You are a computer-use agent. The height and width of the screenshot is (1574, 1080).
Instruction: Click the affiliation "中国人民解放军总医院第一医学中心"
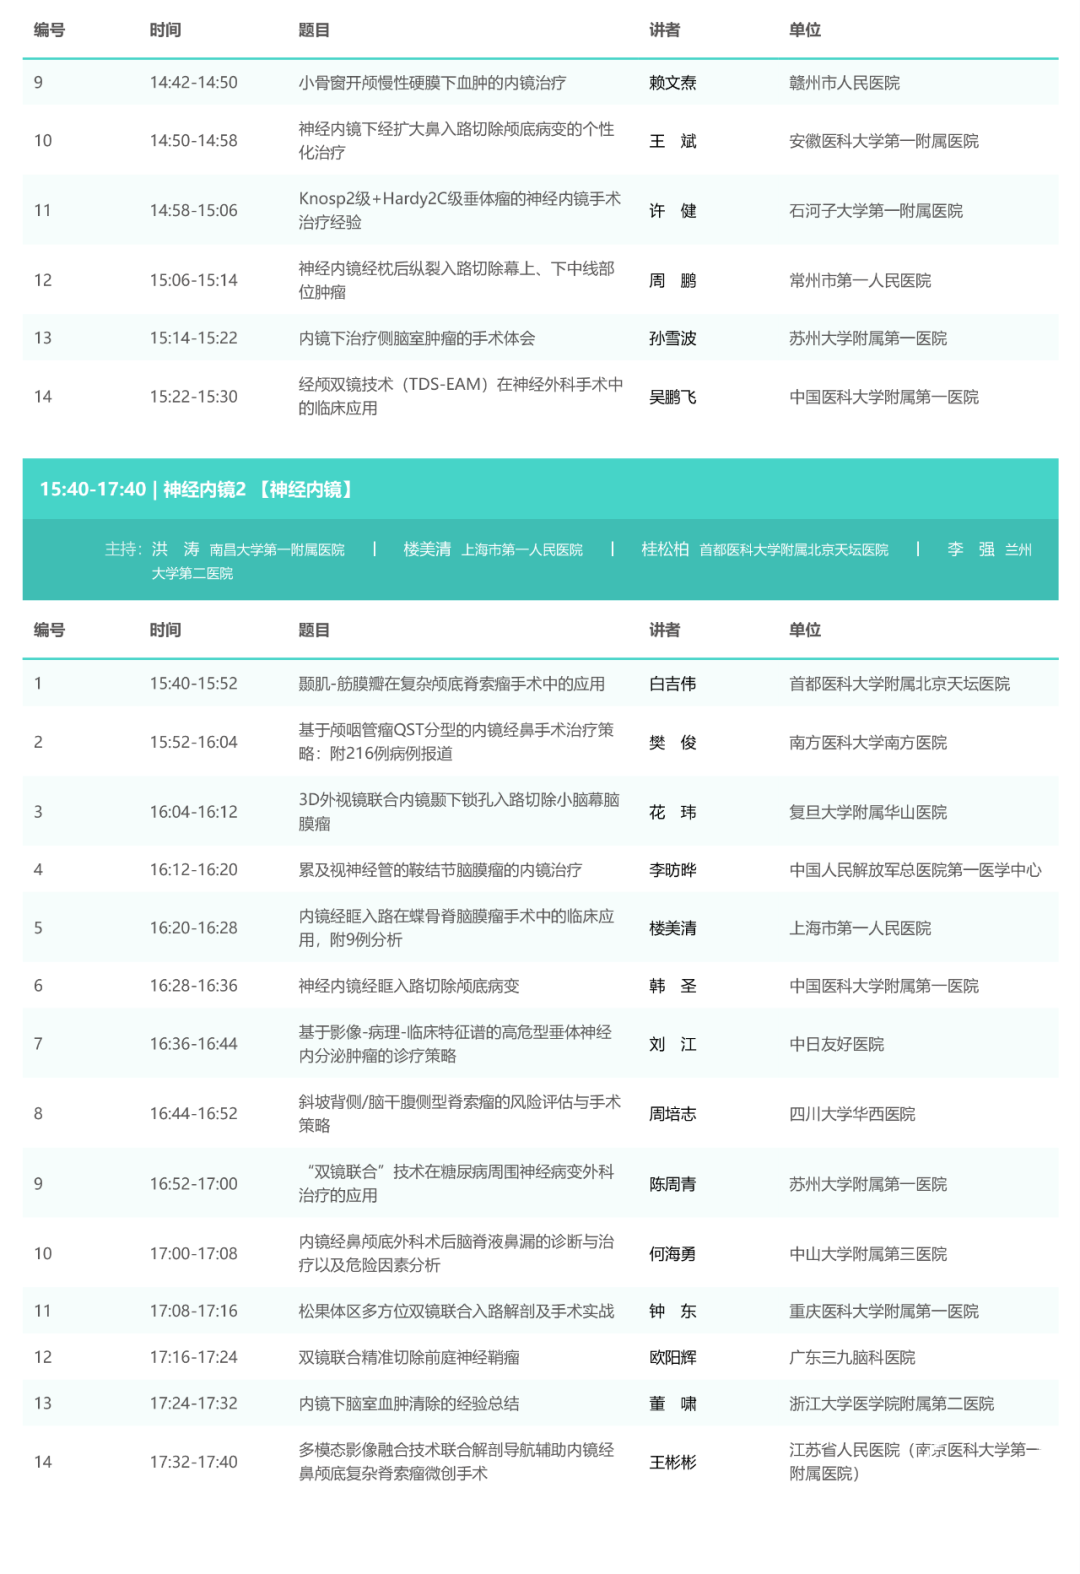click(915, 870)
